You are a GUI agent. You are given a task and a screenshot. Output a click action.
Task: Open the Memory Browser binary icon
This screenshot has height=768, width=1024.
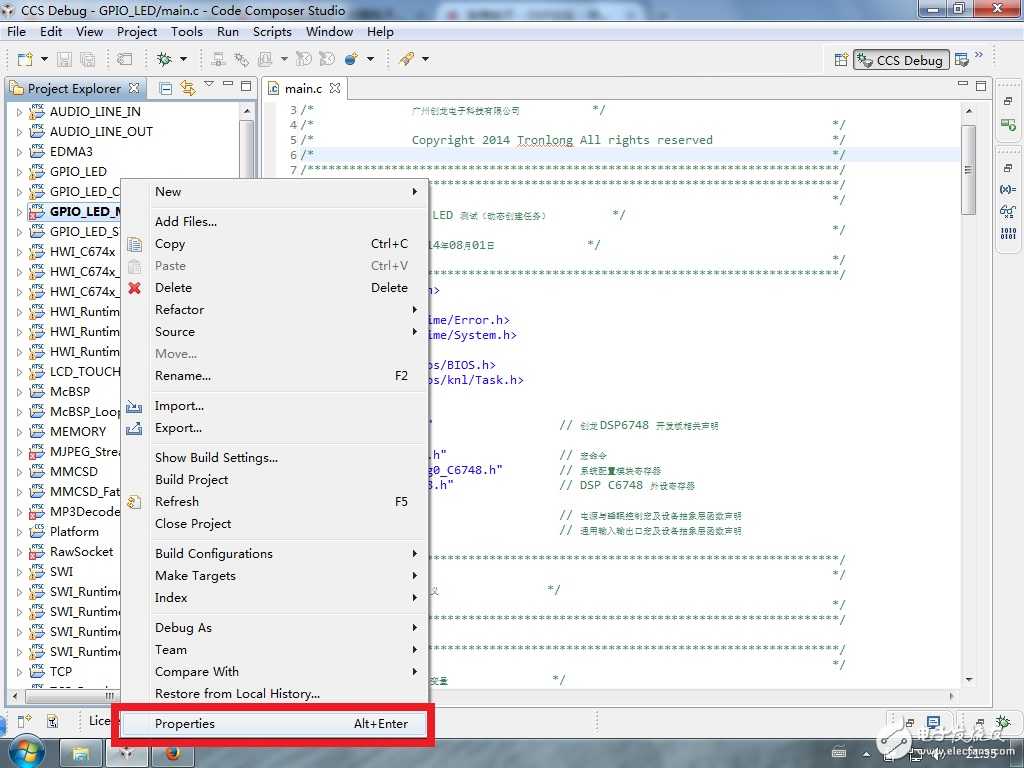click(x=1007, y=234)
